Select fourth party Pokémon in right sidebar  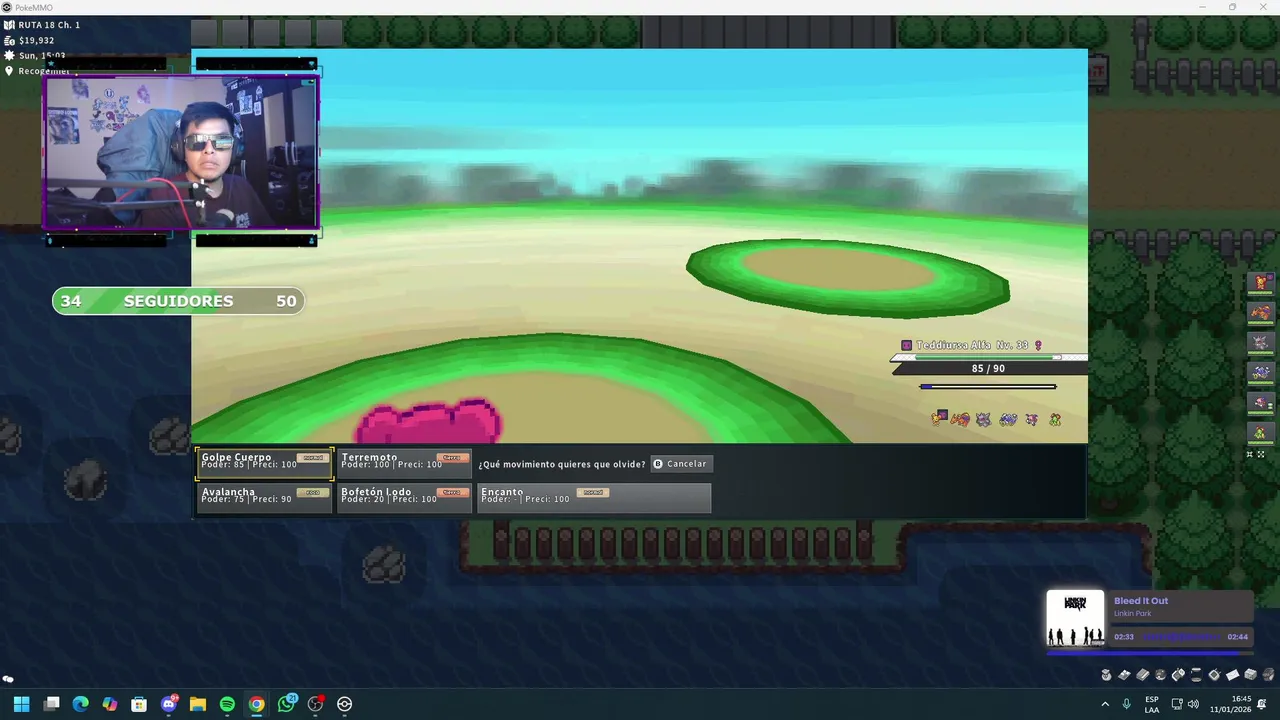click(x=1261, y=373)
